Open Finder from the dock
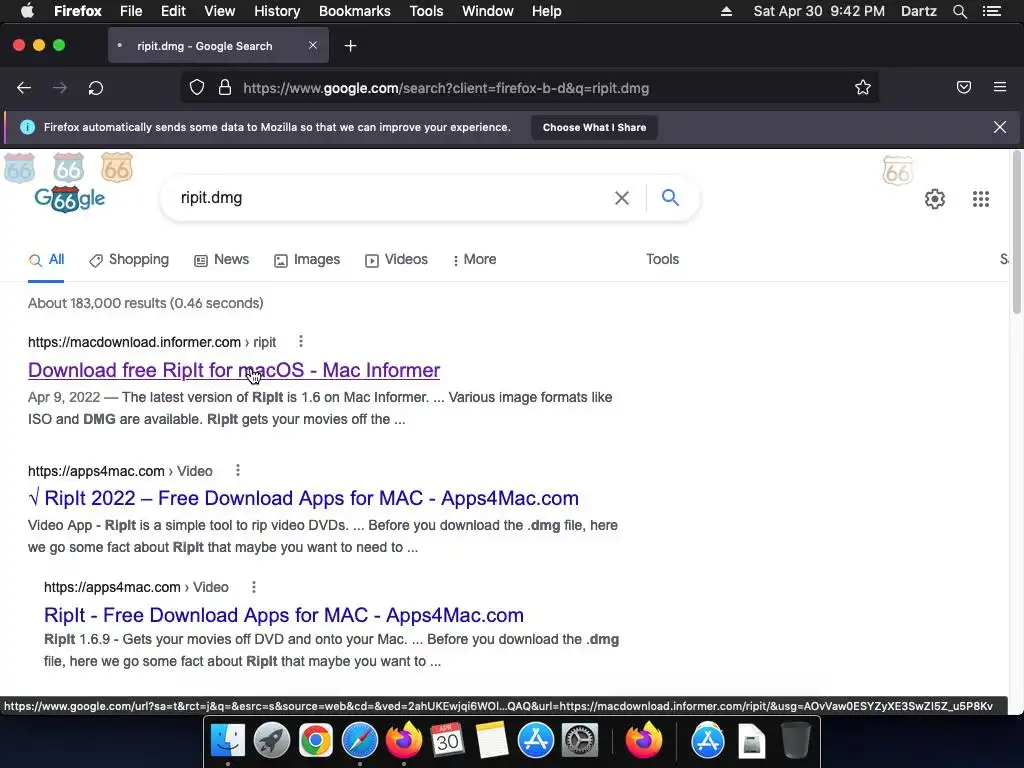Screen dimensions: 1024x768 227,741
